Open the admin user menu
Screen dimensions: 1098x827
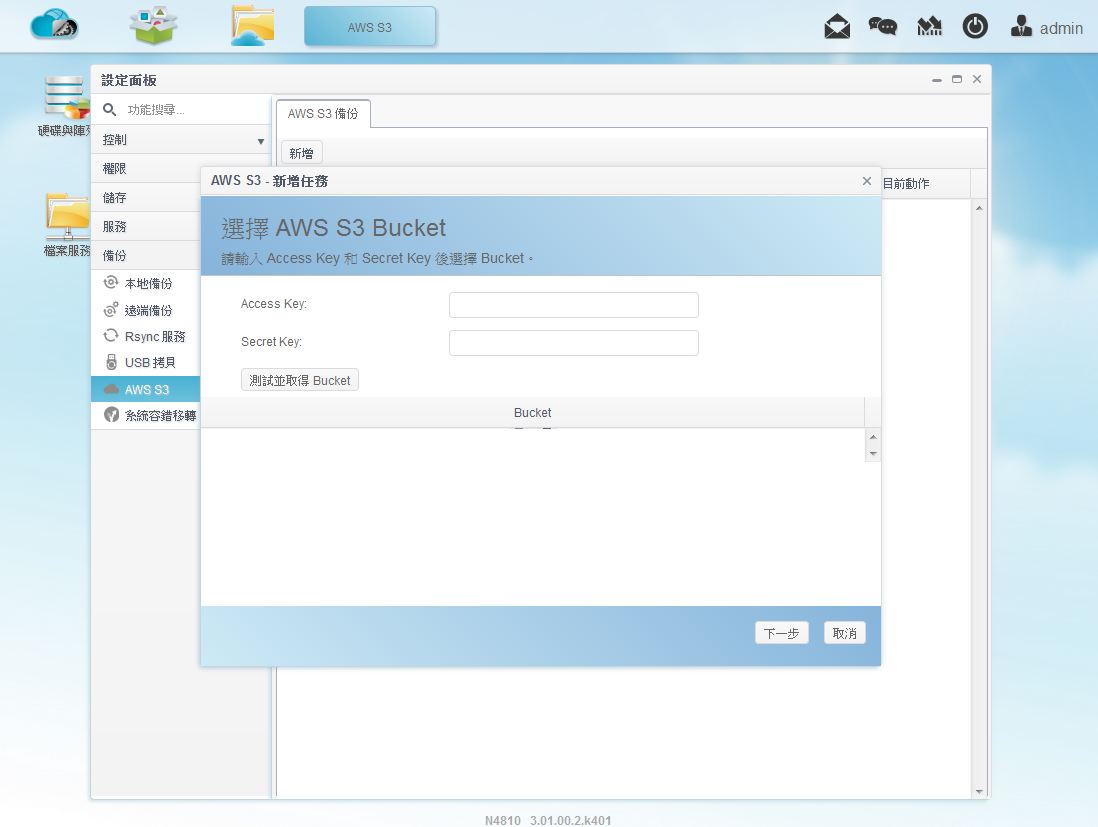point(1047,27)
